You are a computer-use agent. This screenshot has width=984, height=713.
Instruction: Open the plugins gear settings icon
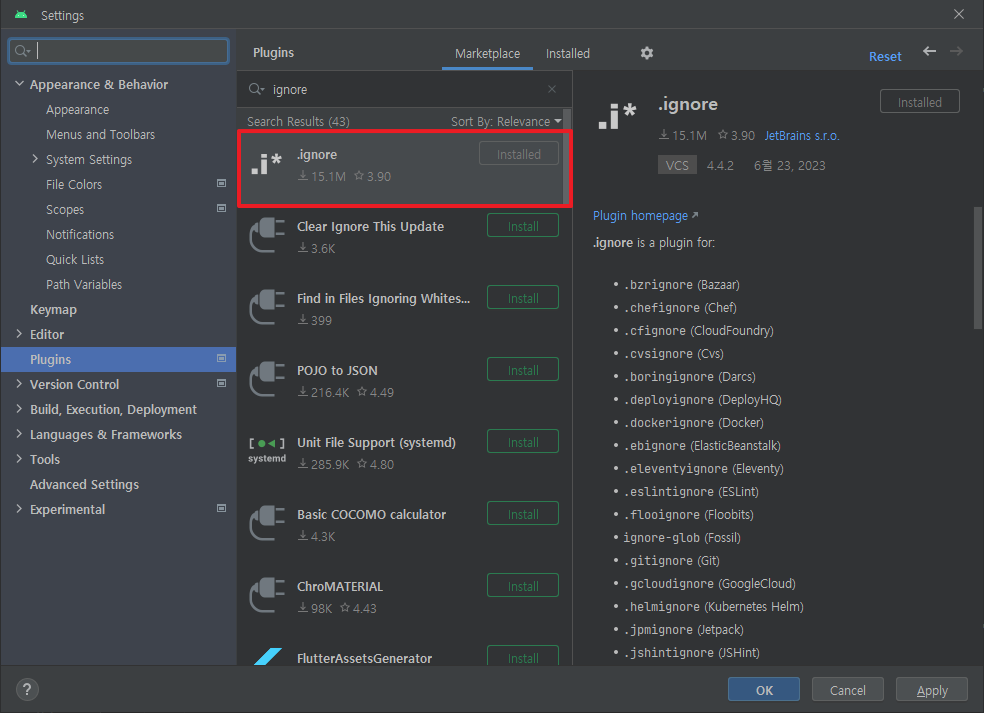pos(647,53)
